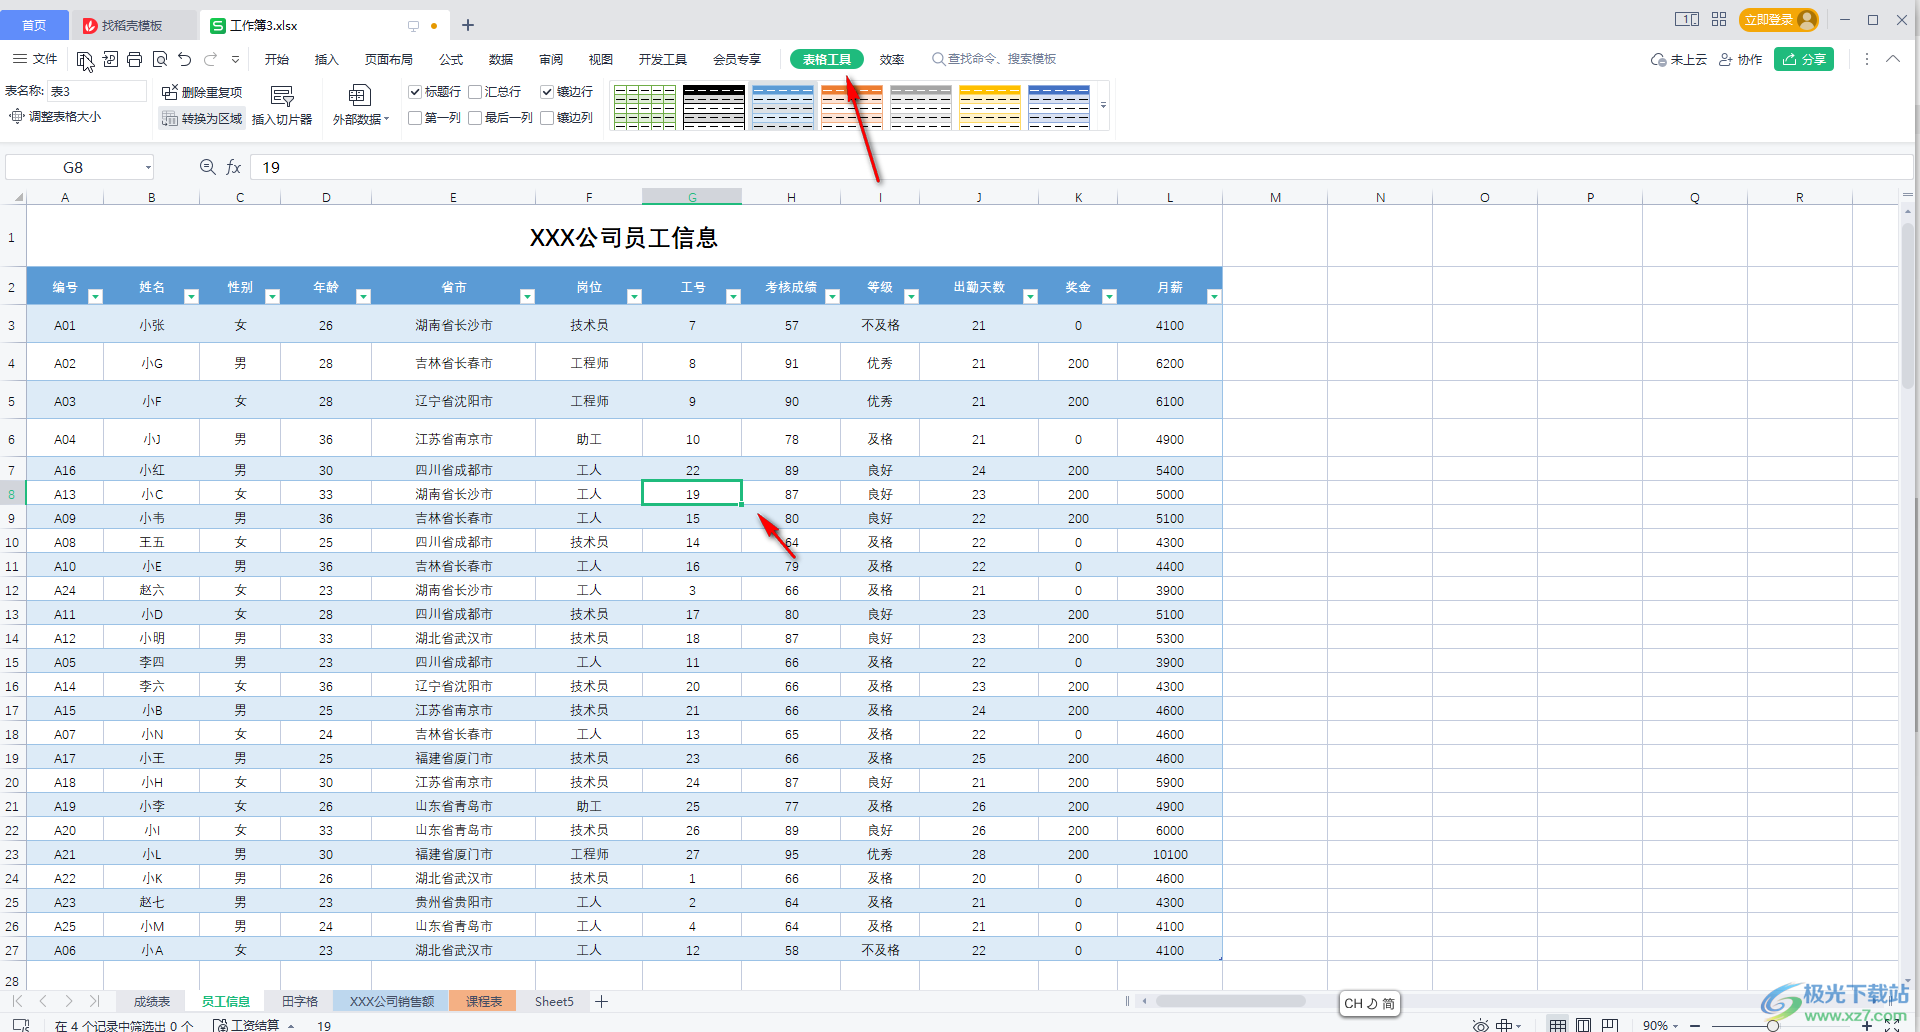Add a new sheet with plus icon

602,1001
